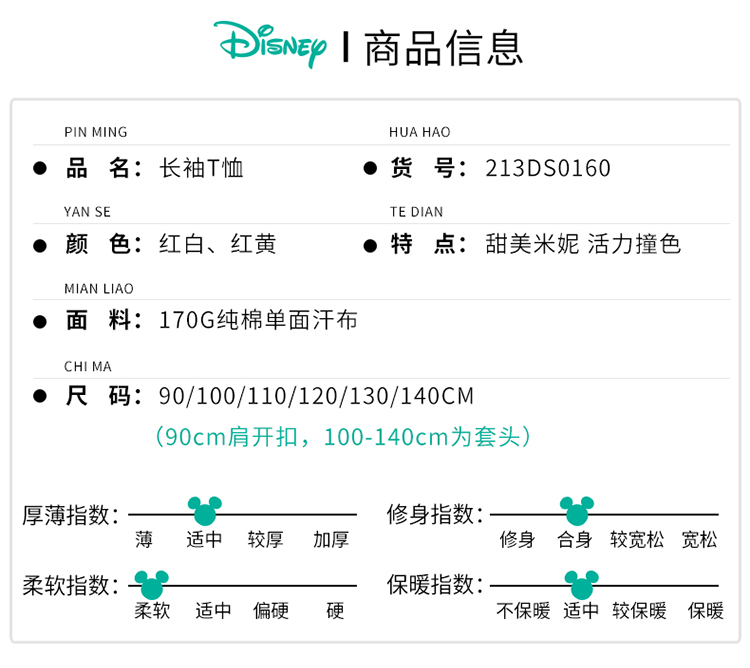Click the green note about 90cm肩开扣

point(343,437)
